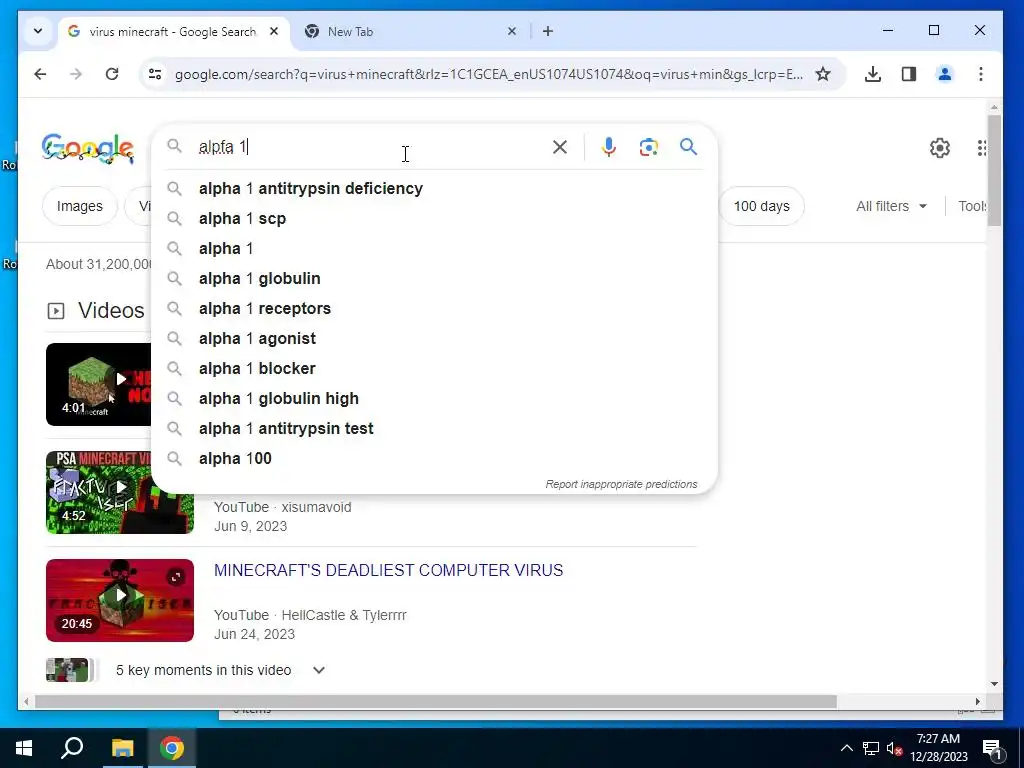This screenshot has width=1024, height=768.
Task: Open the Windows Start menu
Action: tap(24, 748)
